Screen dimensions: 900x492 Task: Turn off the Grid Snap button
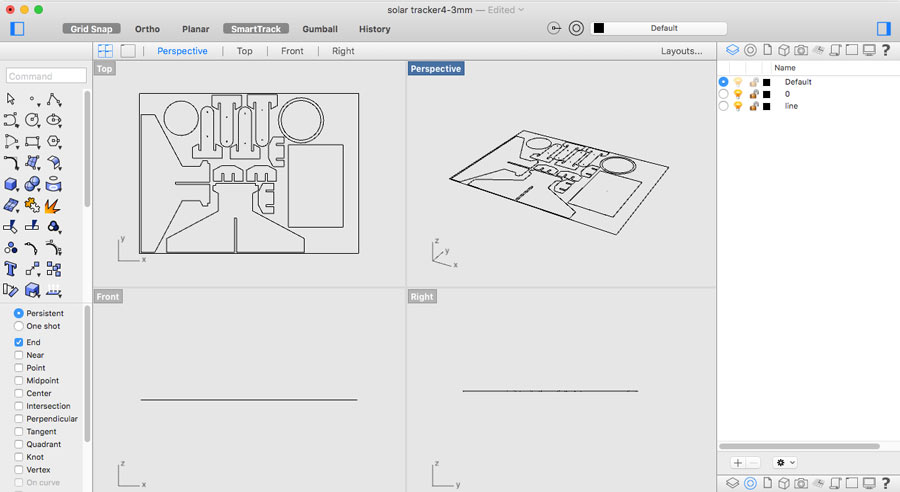92,29
